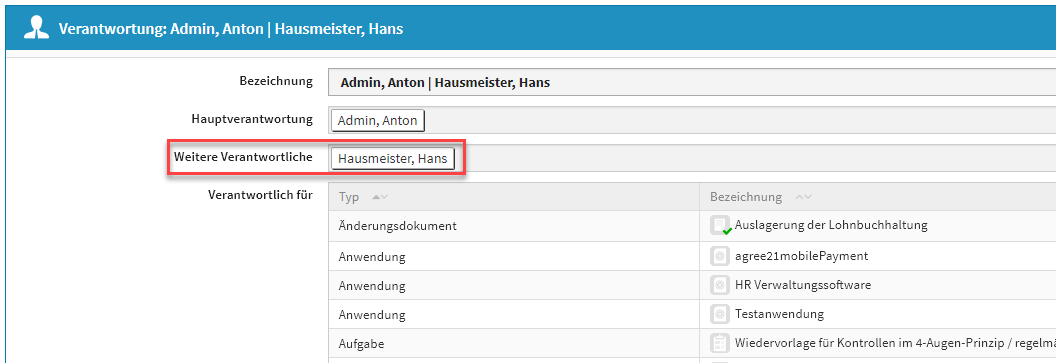Viewport: 1056px width, 363px height.
Task: Click the document icon beside Auslagerung der Lohnbuchhaltung
Action: [x=721, y=226]
